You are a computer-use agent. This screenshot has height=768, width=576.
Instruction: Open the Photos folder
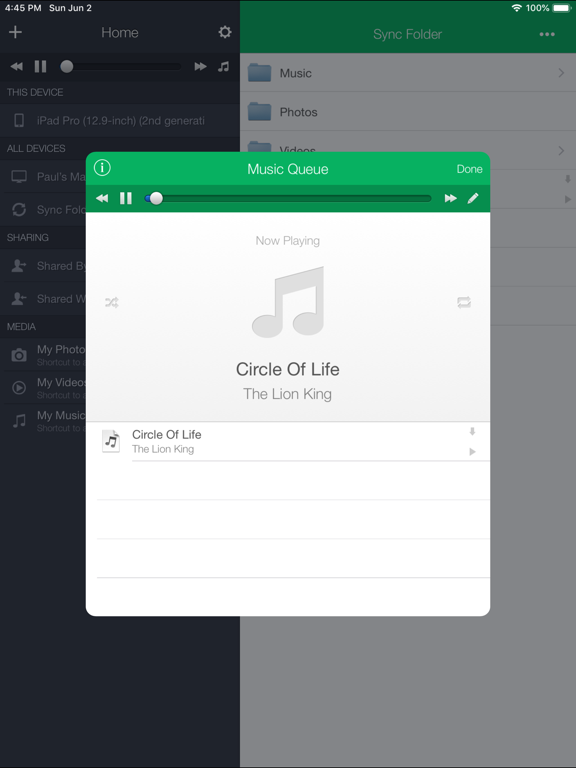pos(408,112)
